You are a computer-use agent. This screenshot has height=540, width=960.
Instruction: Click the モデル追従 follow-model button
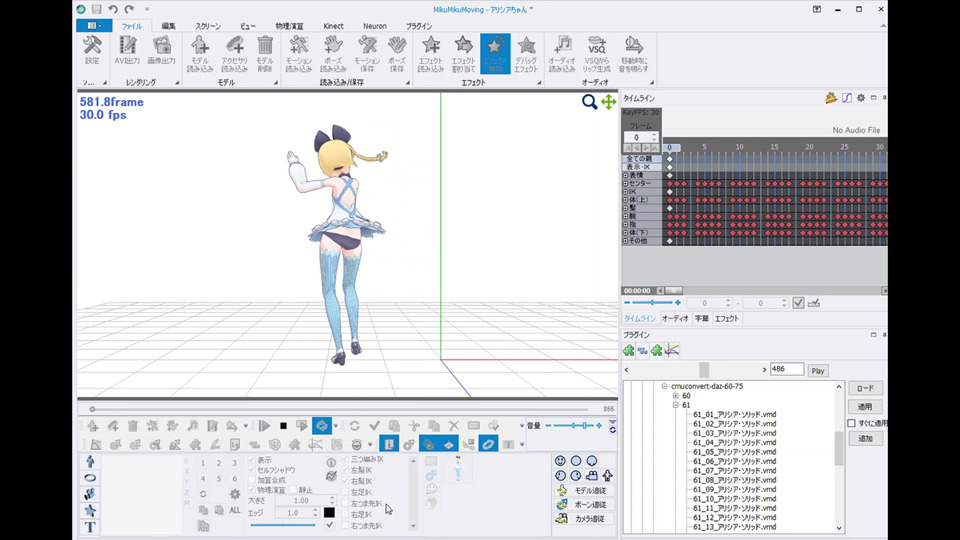[582, 490]
